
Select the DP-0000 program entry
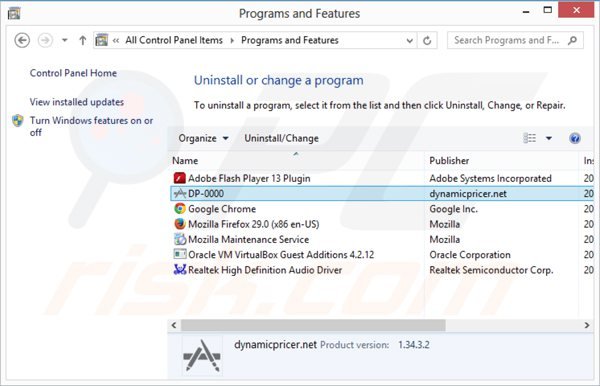pos(381,194)
